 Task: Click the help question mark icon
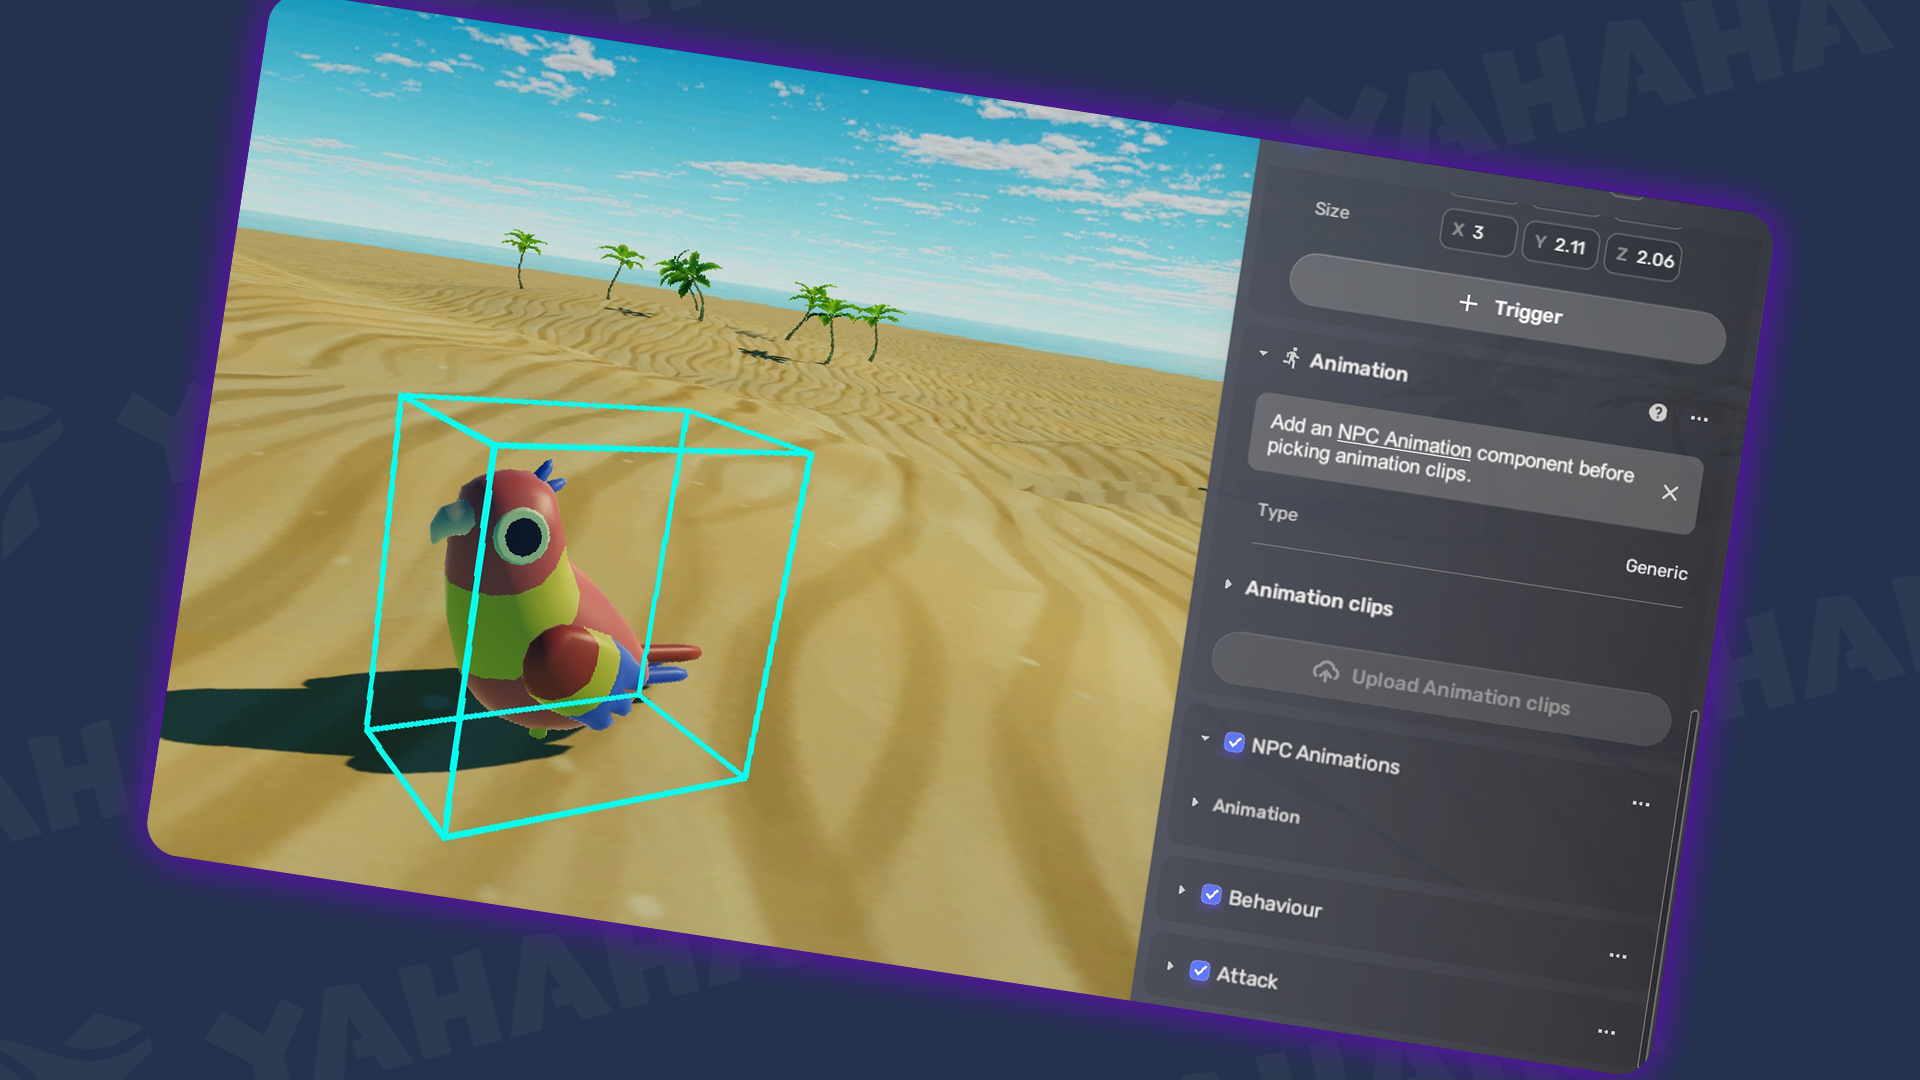point(1657,412)
